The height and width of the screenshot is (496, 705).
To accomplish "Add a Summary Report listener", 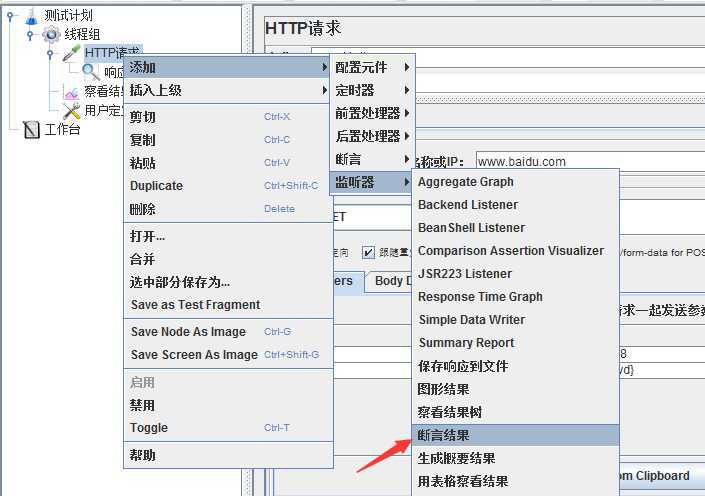I will point(515,343).
